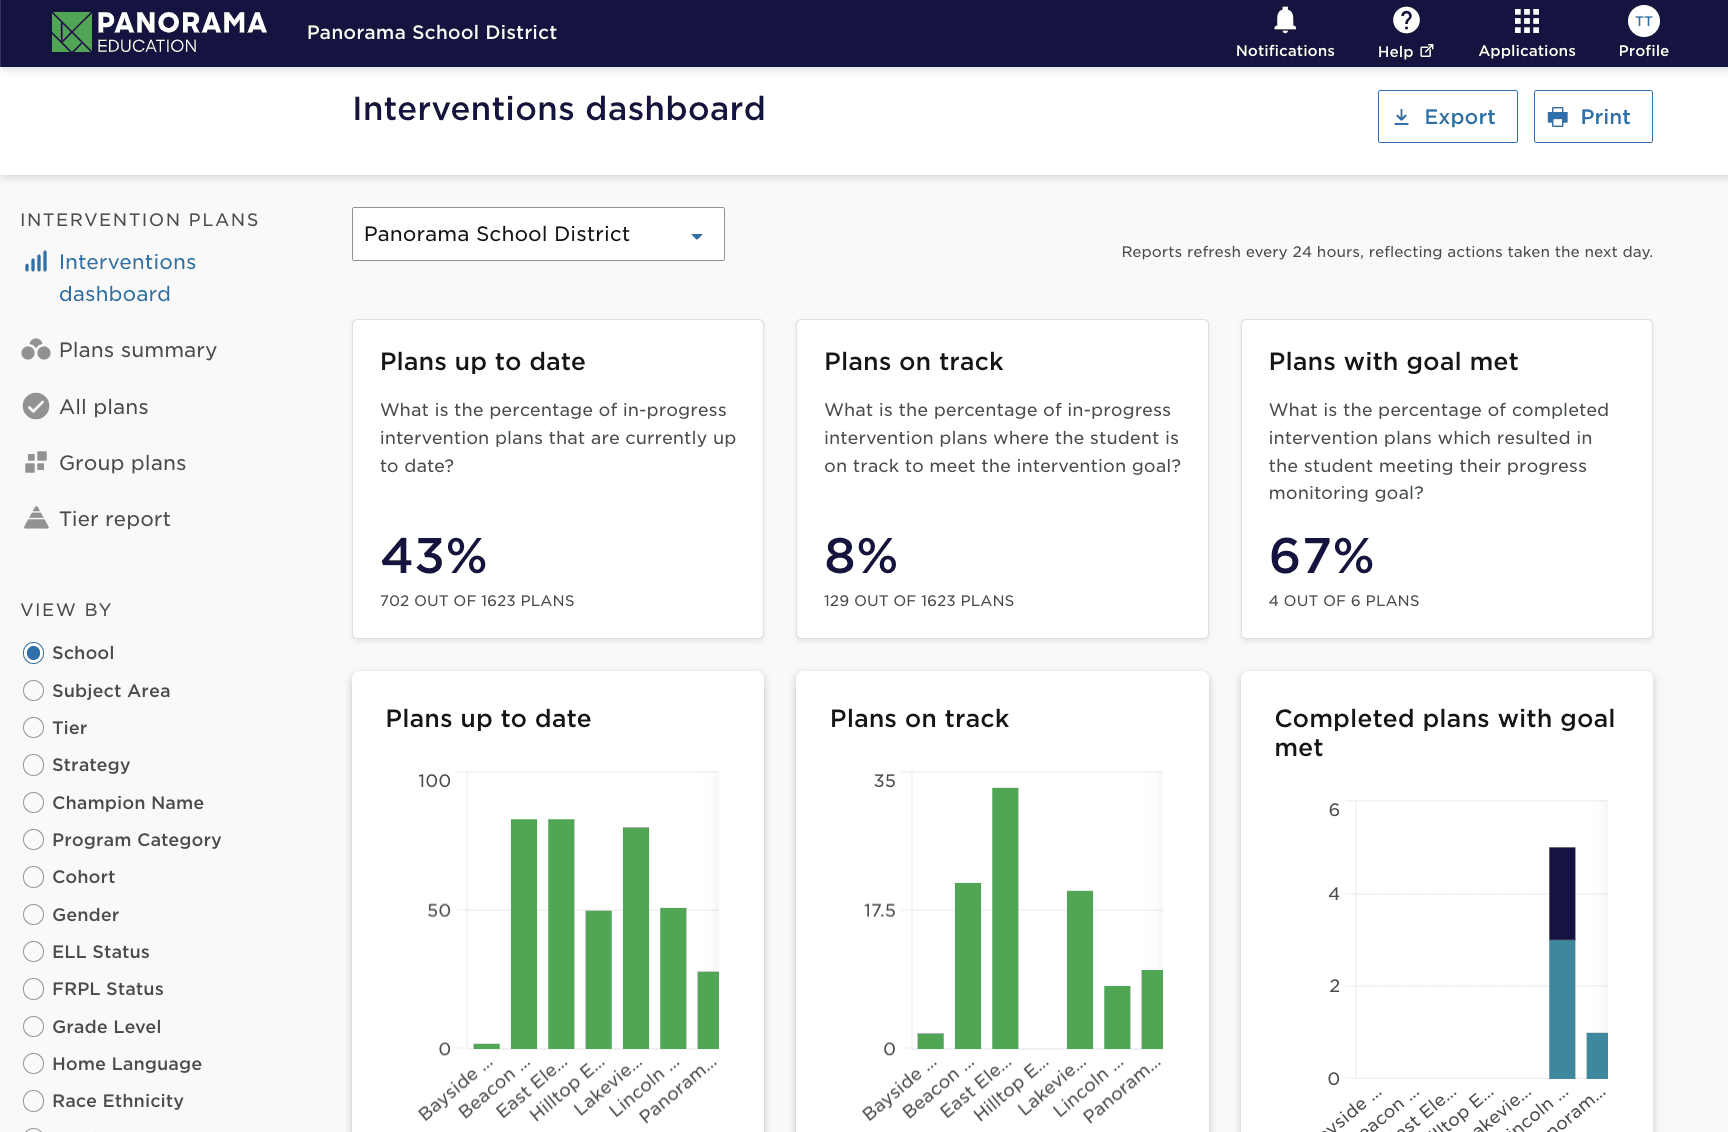The image size is (1728, 1132).
Task: Click the Beacon bar in Plans on track chart
Action: click(968, 966)
